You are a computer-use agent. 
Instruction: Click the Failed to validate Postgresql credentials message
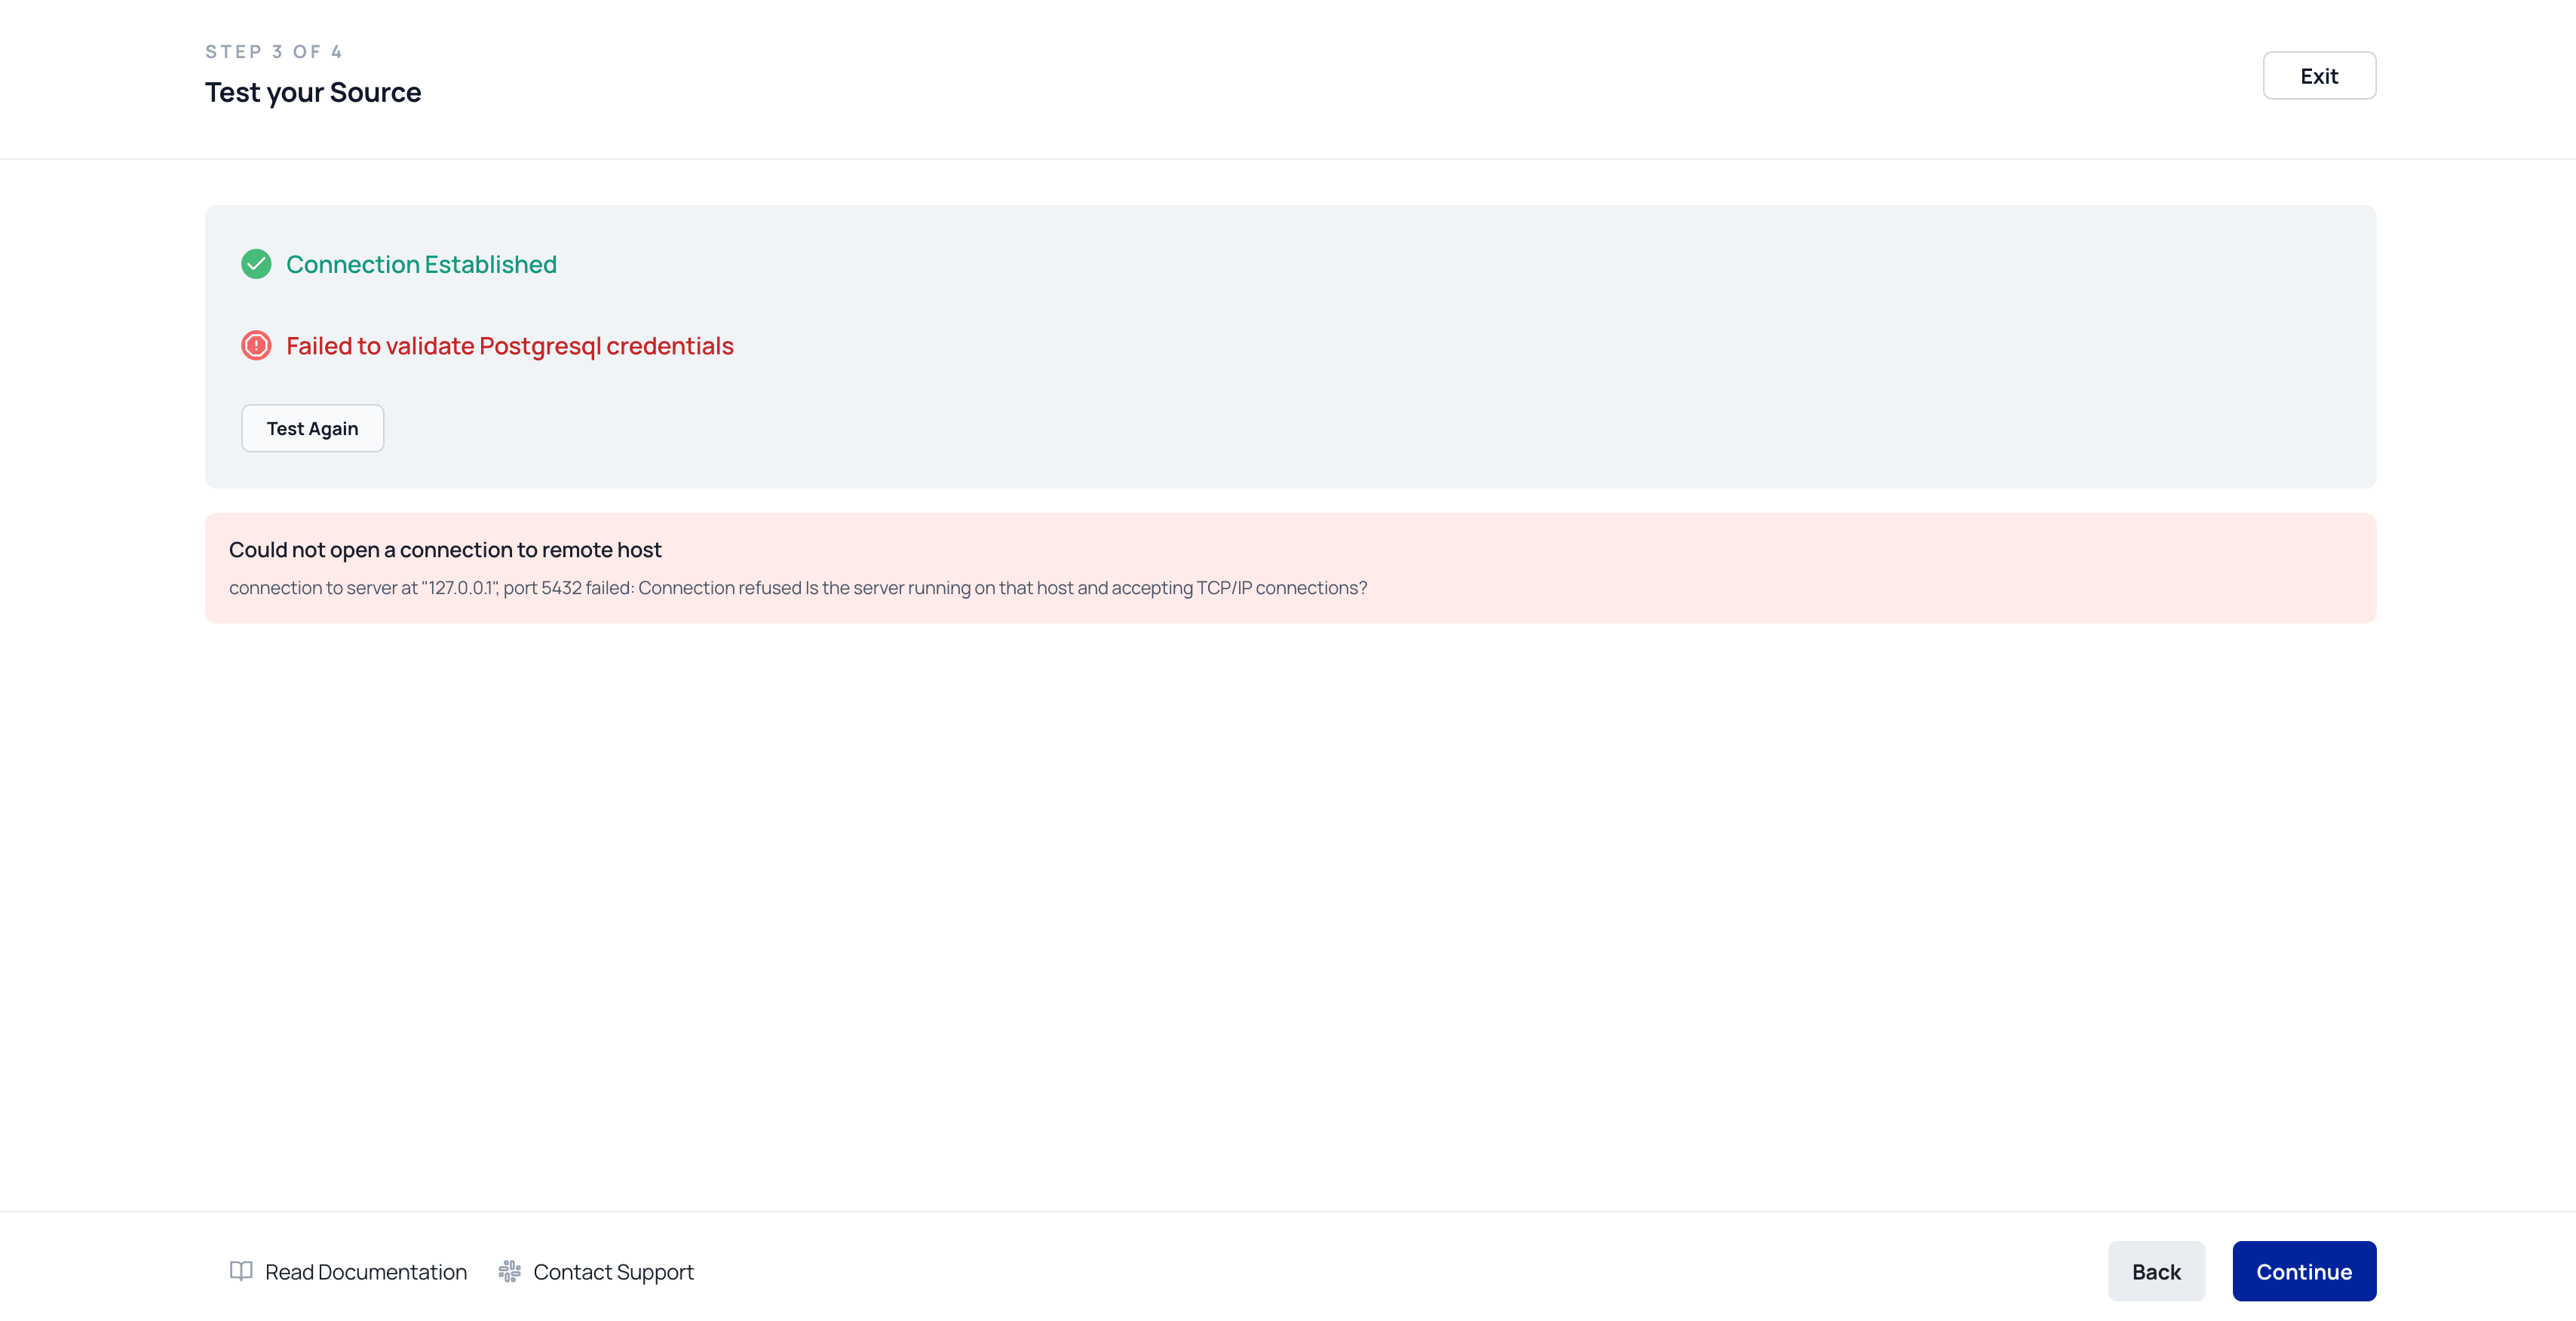[x=509, y=346]
